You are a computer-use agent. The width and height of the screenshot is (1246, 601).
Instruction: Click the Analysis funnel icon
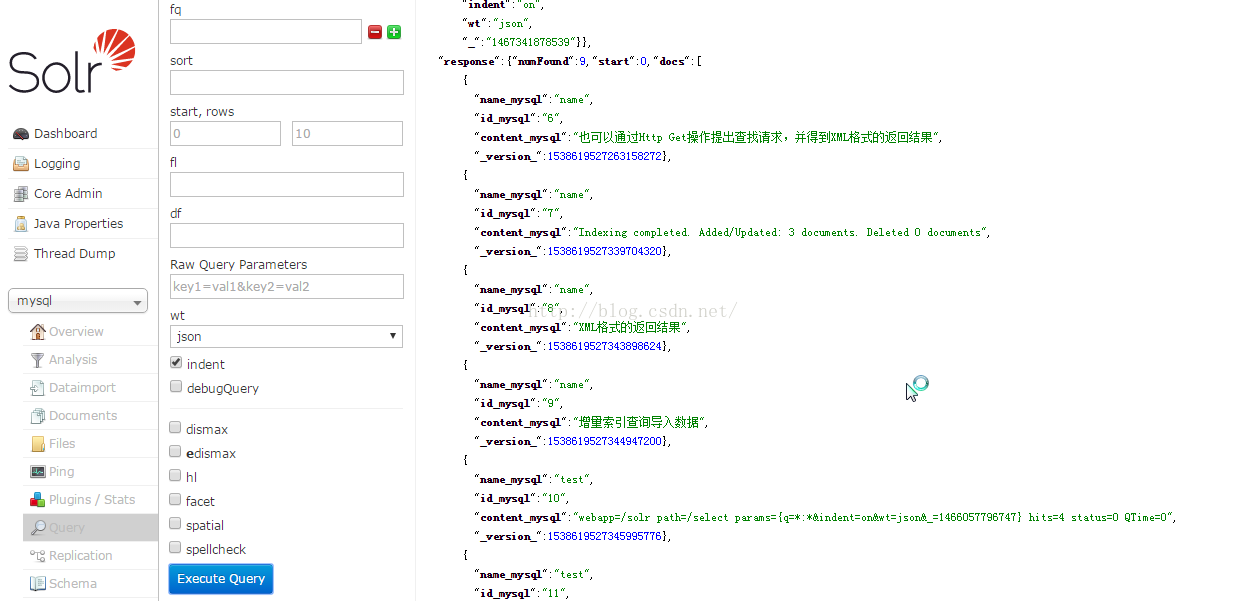coord(38,360)
